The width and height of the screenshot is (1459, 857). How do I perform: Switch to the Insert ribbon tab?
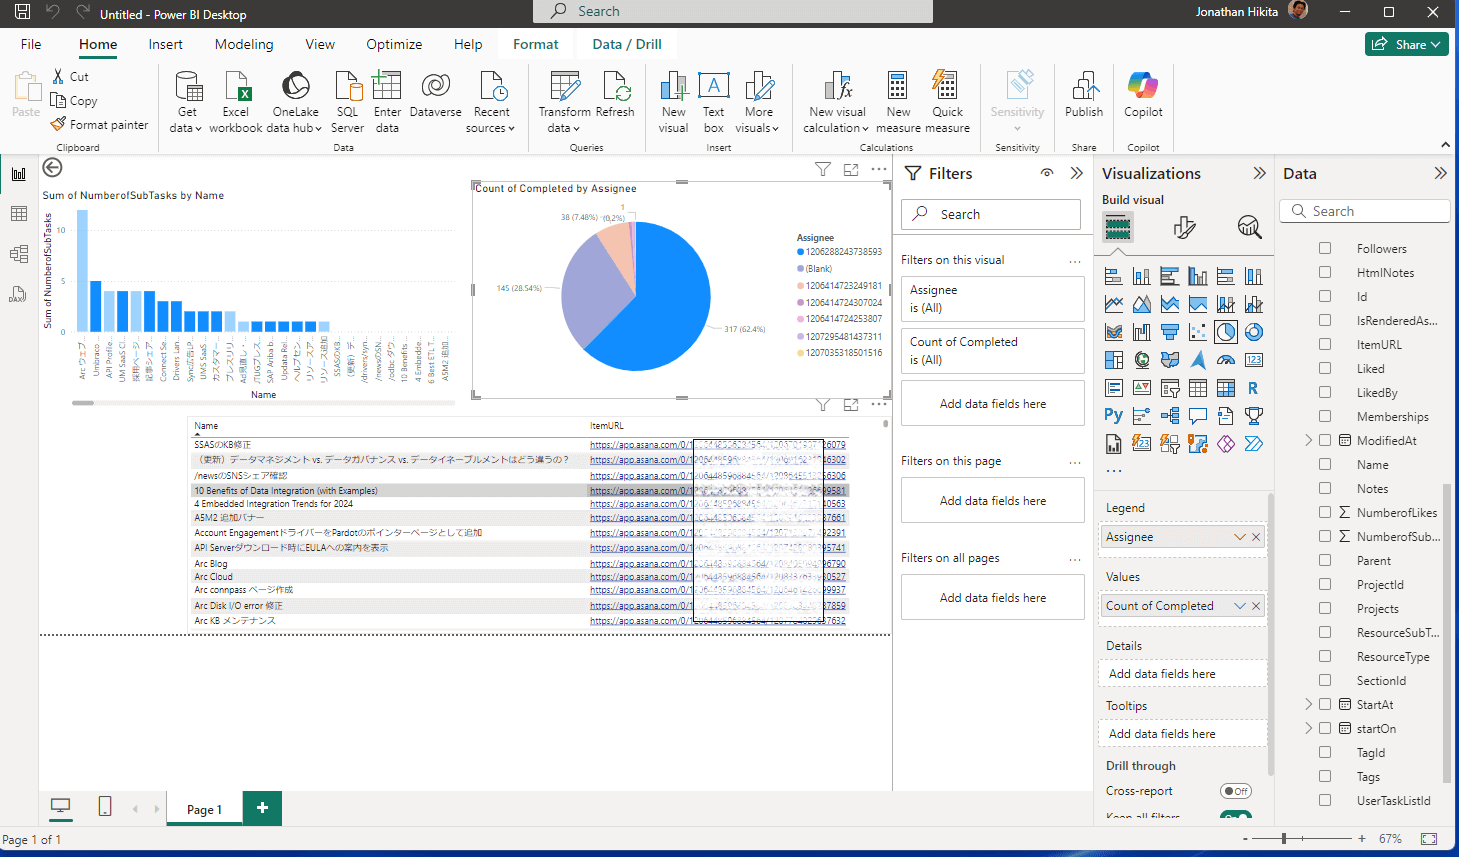[x=165, y=44]
